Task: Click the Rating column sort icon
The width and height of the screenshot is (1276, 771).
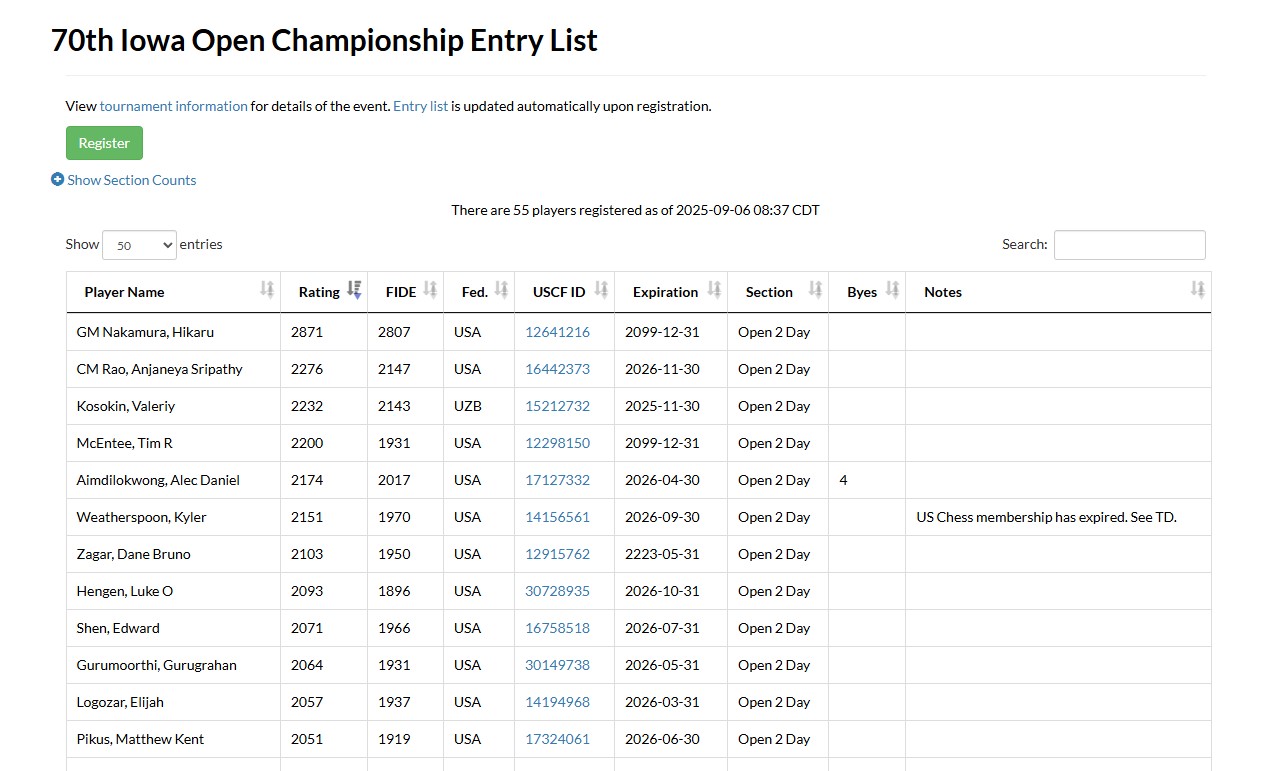Action: coord(354,290)
